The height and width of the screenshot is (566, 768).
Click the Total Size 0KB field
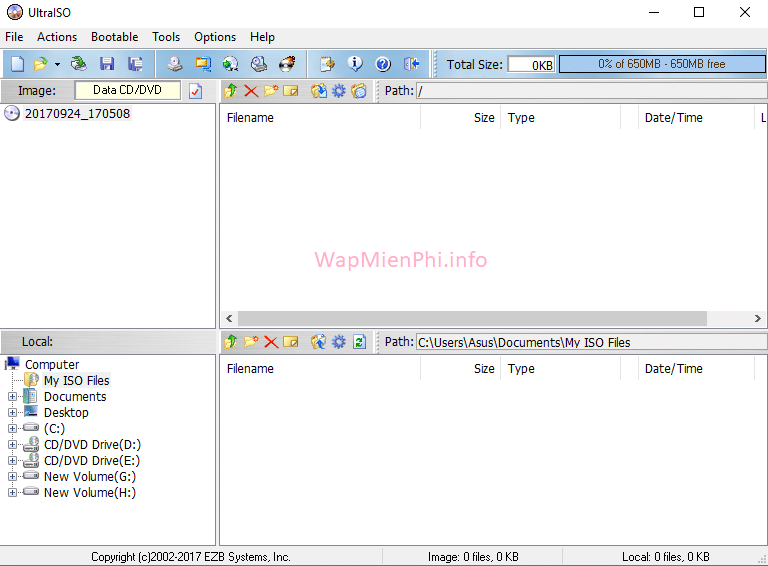click(531, 65)
